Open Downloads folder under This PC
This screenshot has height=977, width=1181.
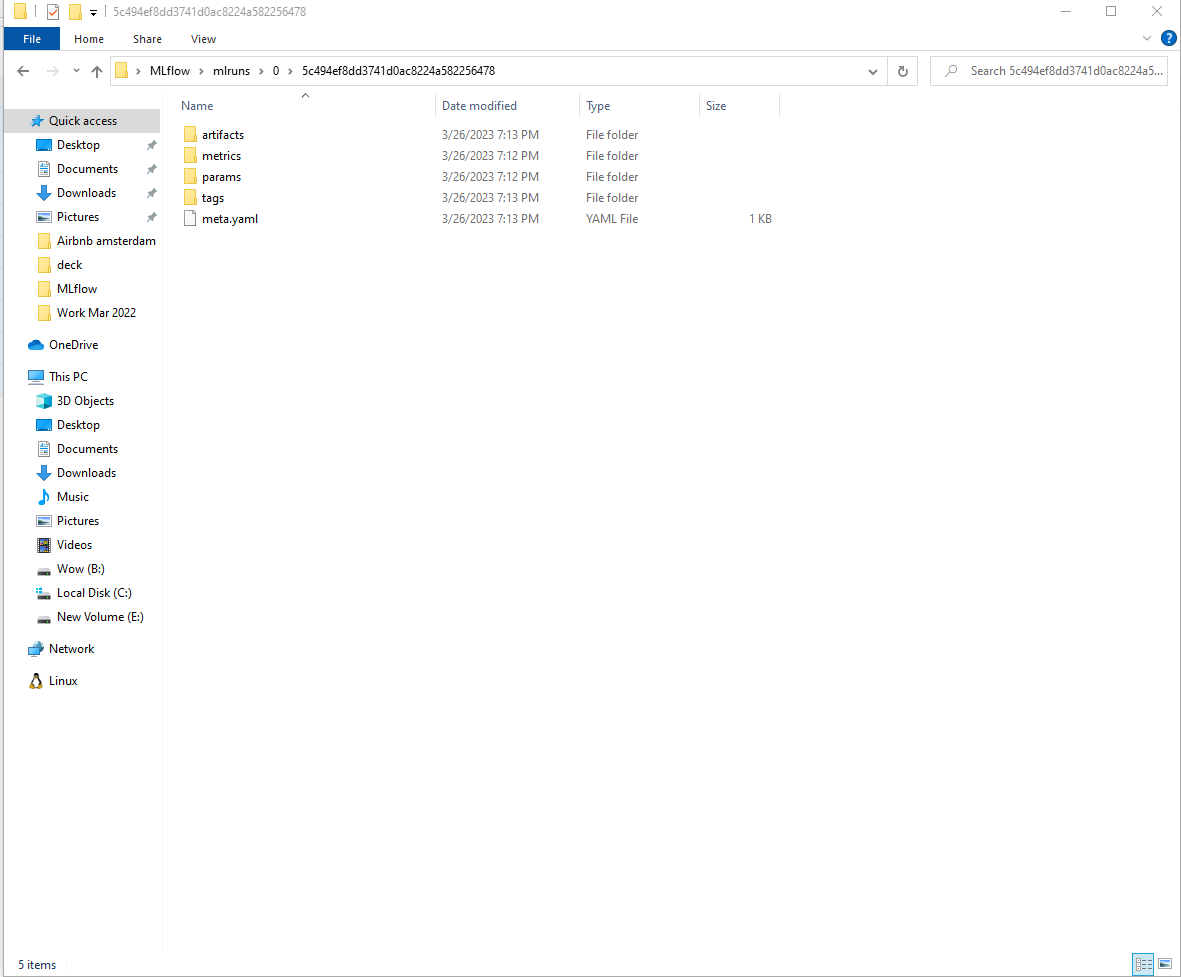click(x=86, y=472)
